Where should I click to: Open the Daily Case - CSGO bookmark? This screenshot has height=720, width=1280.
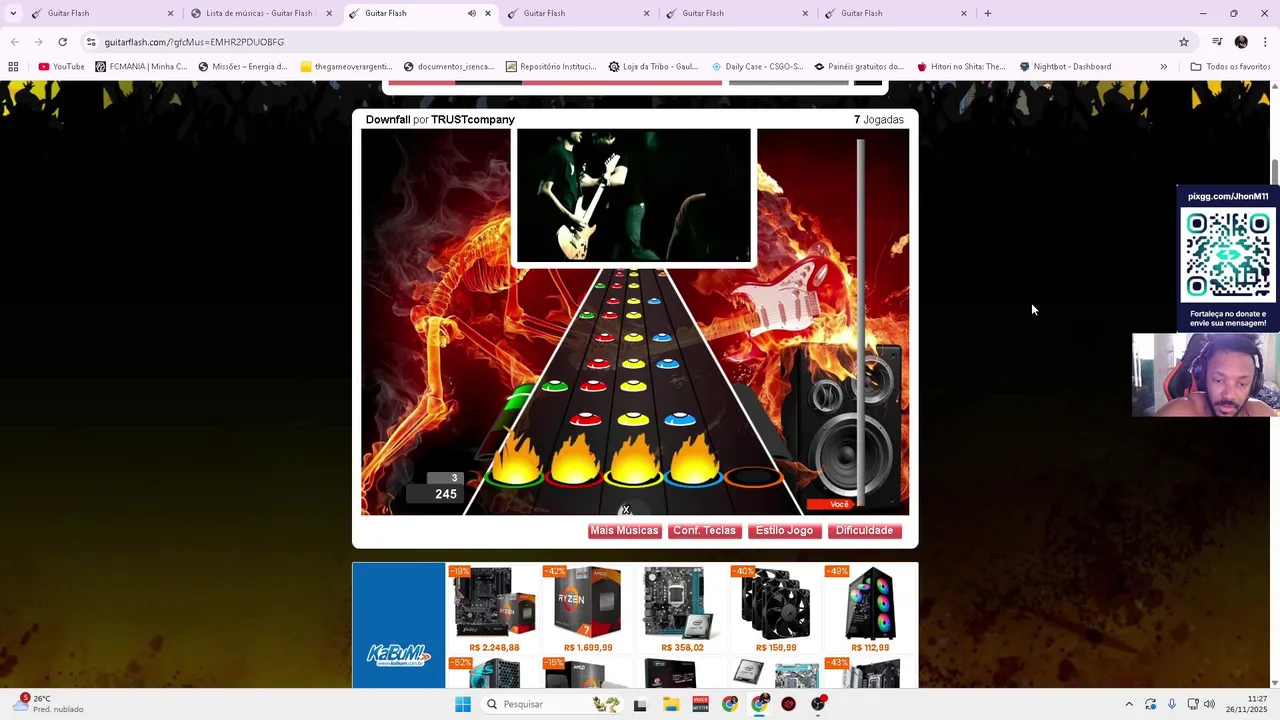756,67
